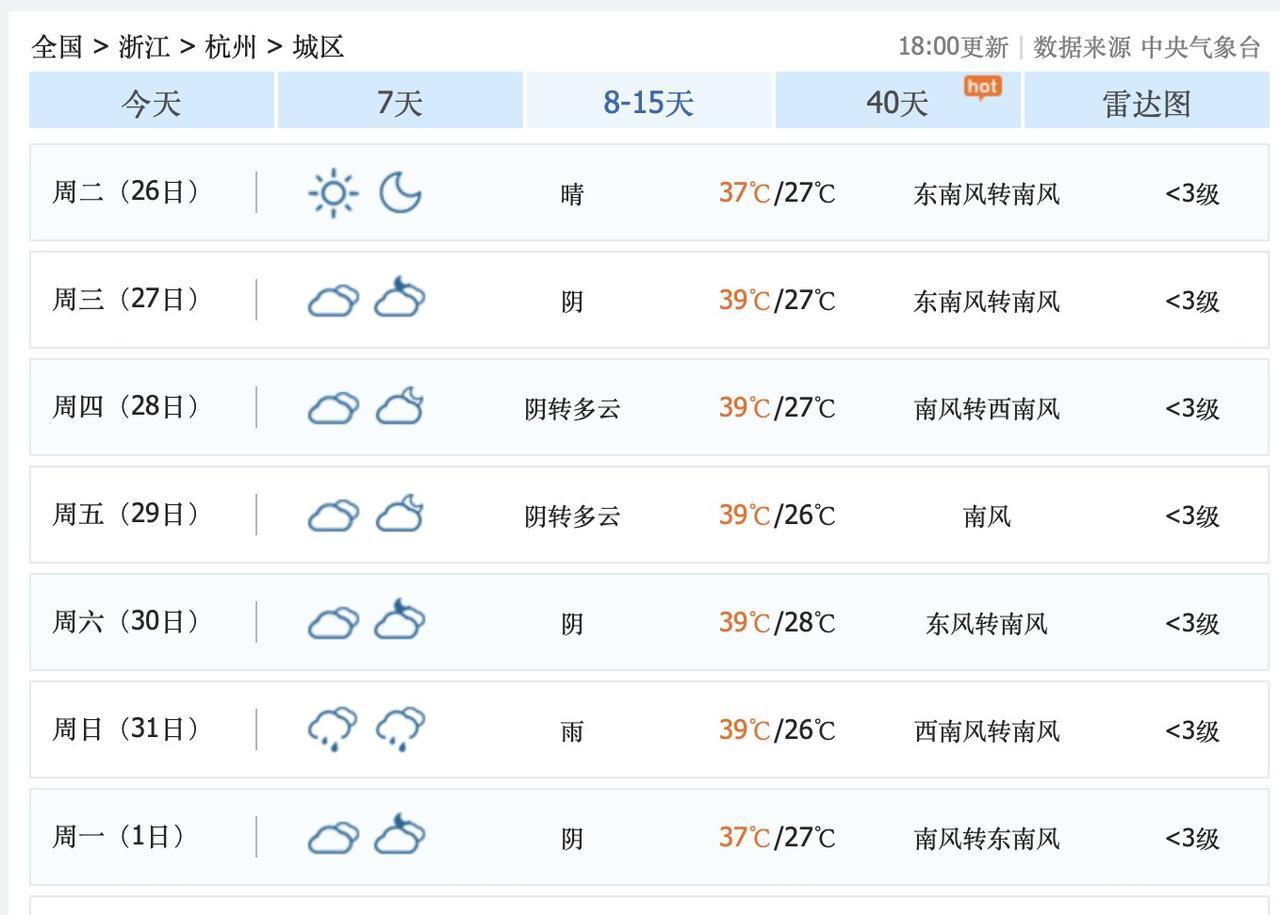Select the 8-15天 forecast tab

tap(648, 102)
